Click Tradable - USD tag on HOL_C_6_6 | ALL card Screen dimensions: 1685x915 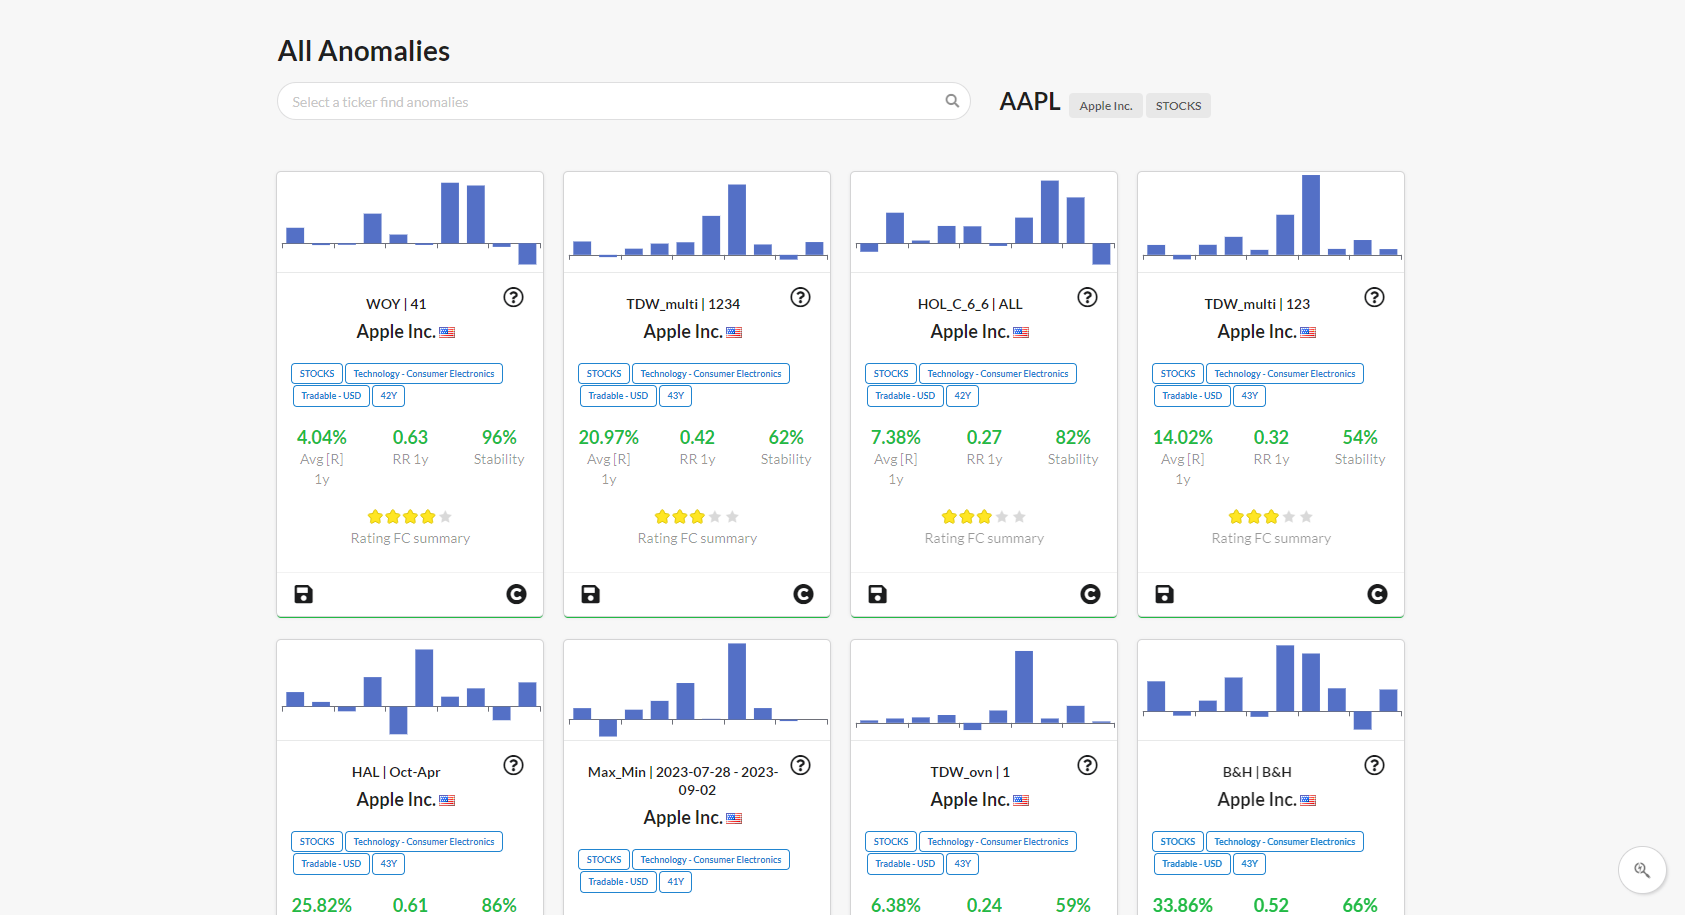(x=905, y=396)
